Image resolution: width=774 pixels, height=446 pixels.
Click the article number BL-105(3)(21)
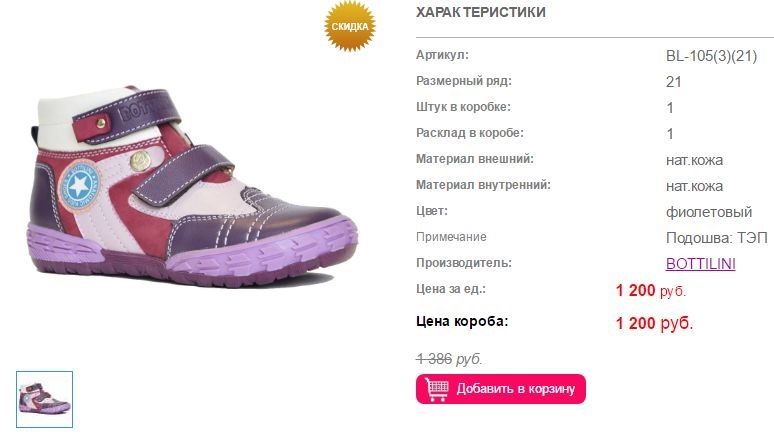pyautogui.click(x=711, y=56)
